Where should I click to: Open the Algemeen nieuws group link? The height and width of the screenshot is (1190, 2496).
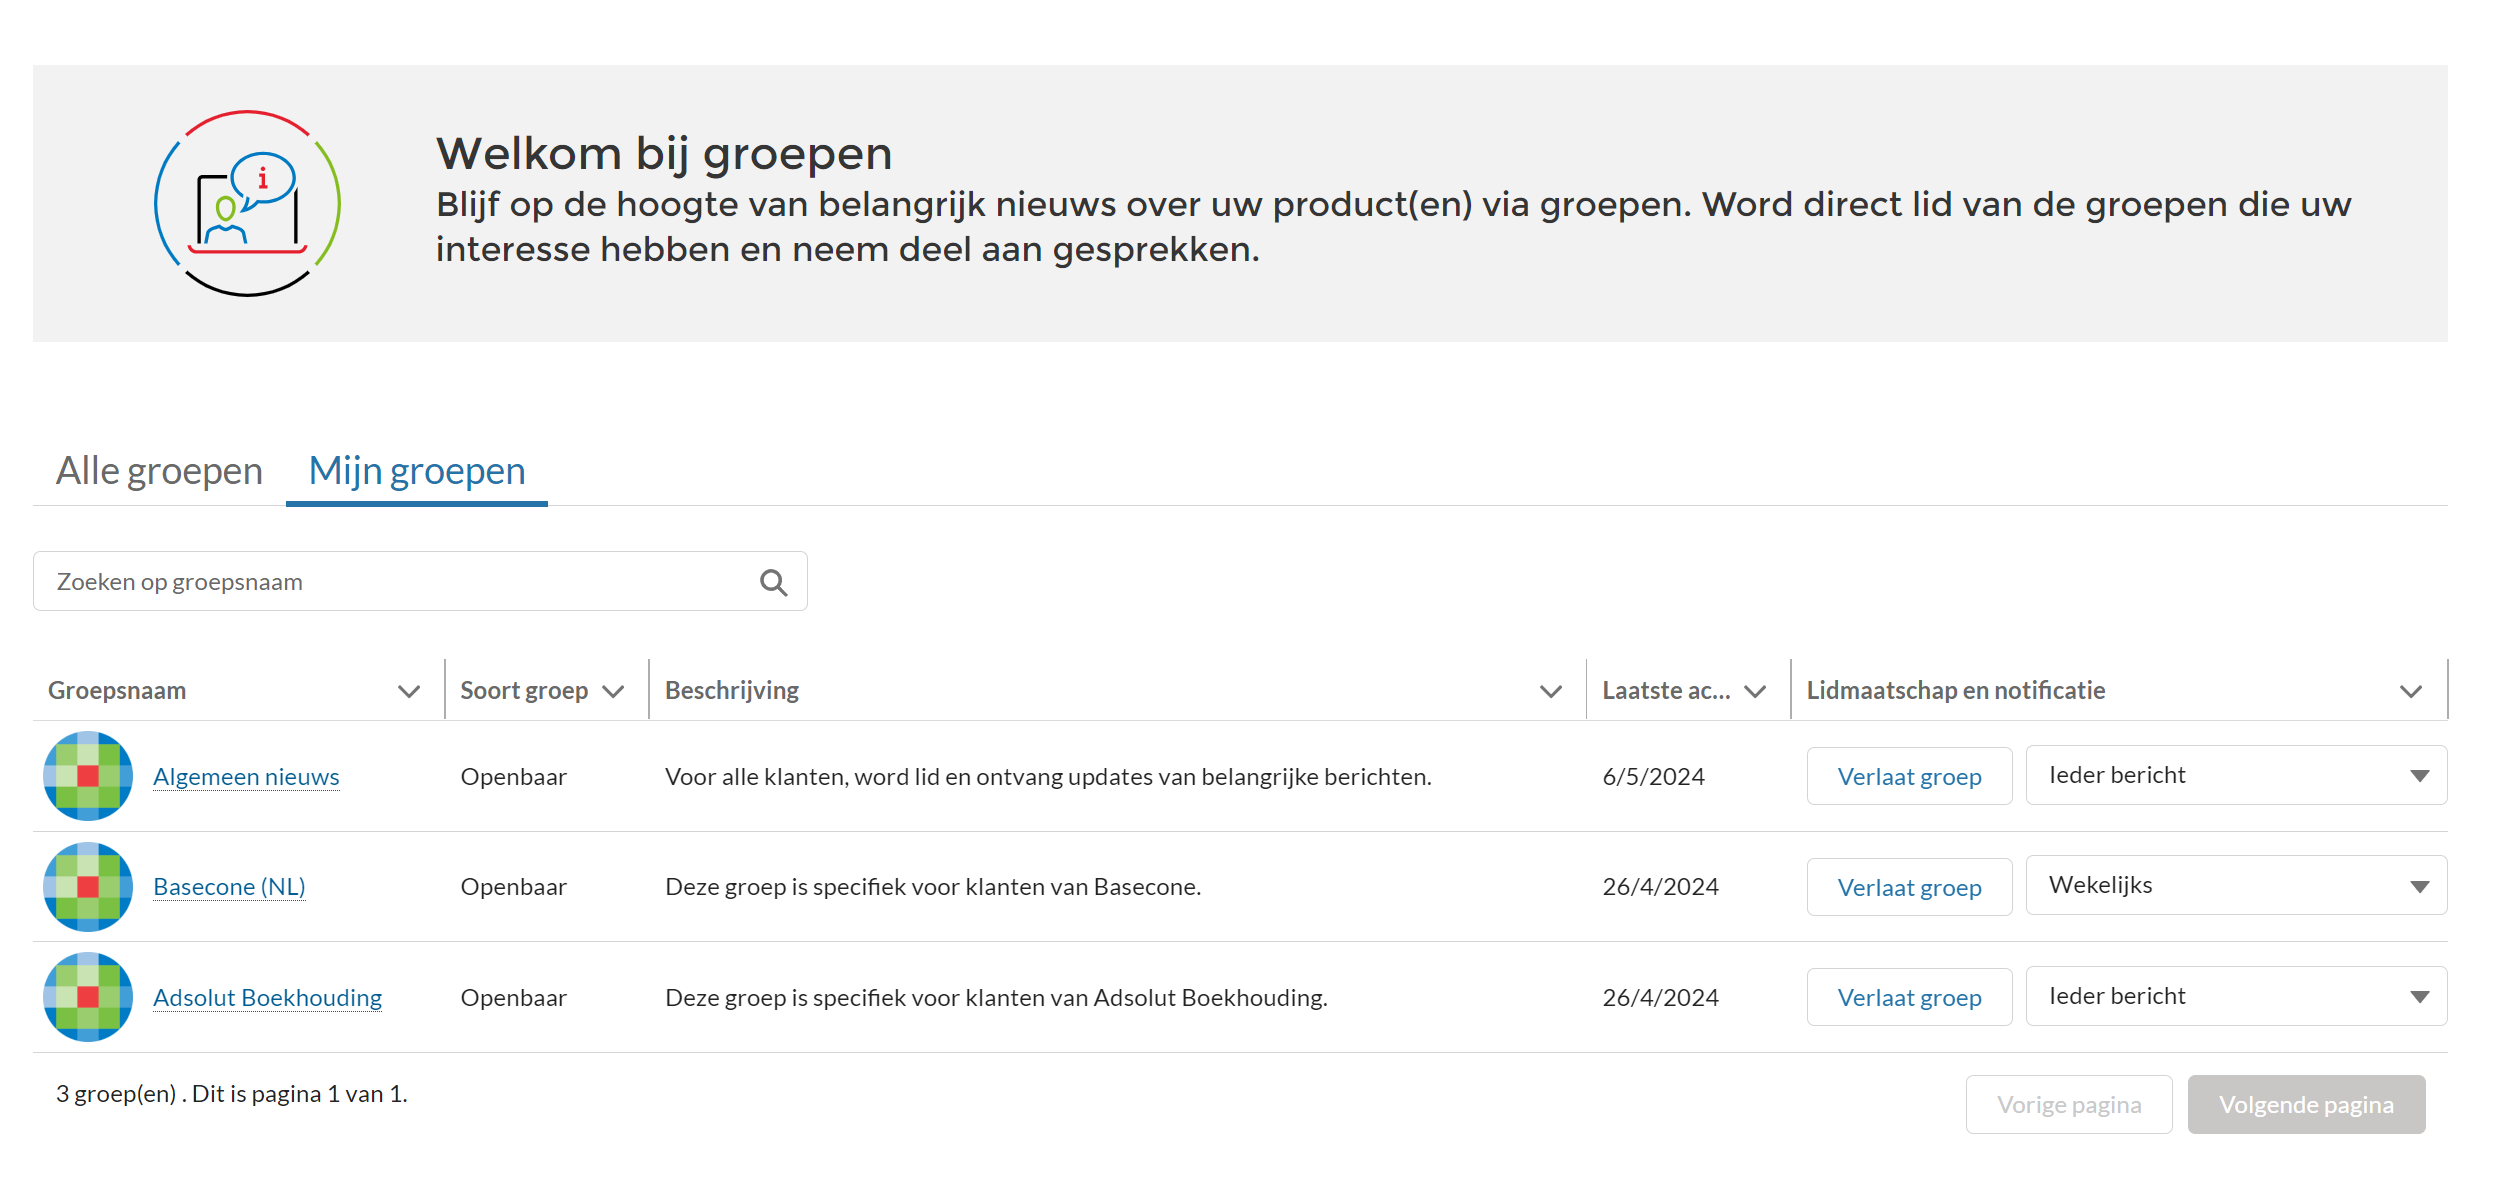pyautogui.click(x=246, y=776)
